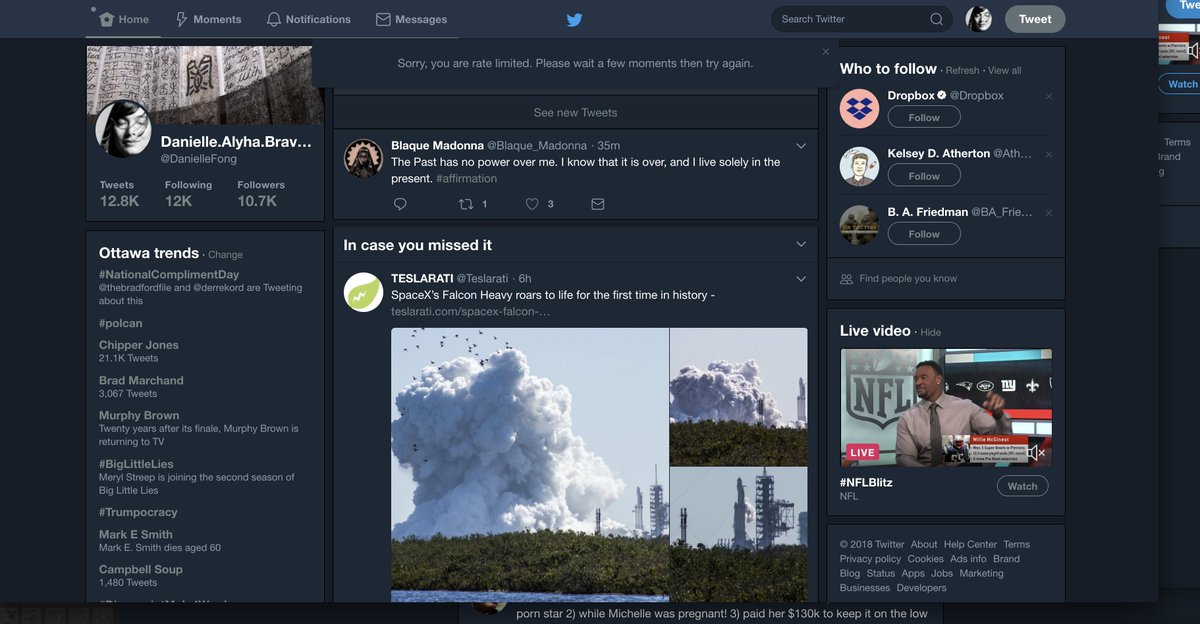1200x624 pixels.
Task: Dismiss the Kelsey D. Atherton suggestion
Action: click(1049, 154)
